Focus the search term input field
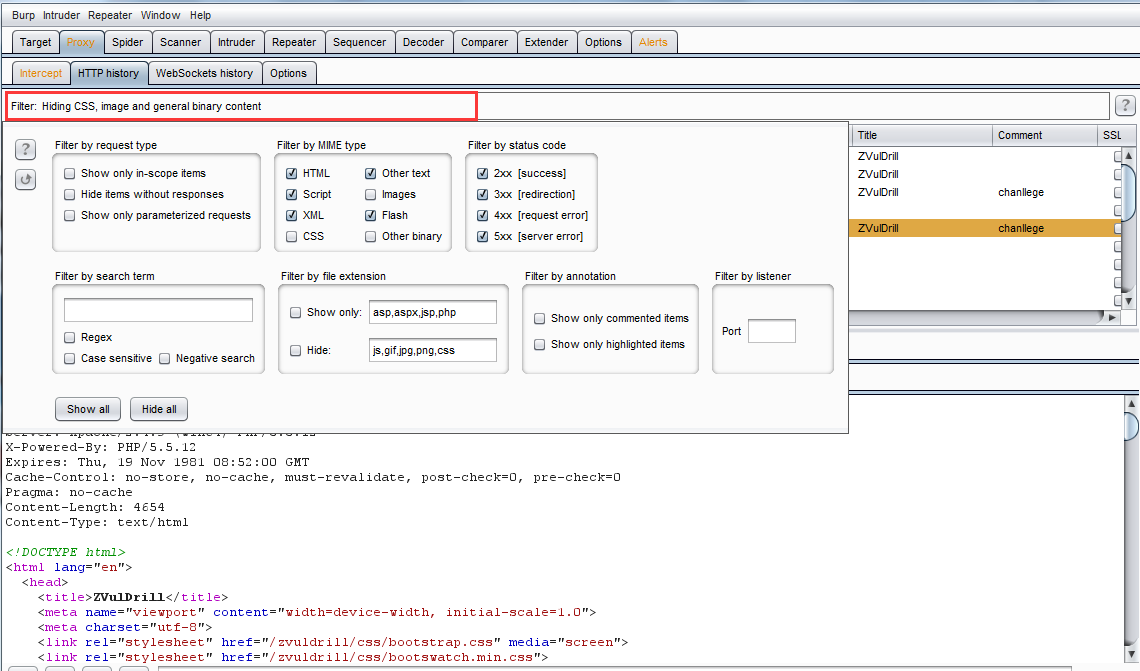1140x671 pixels. pyautogui.click(x=158, y=310)
